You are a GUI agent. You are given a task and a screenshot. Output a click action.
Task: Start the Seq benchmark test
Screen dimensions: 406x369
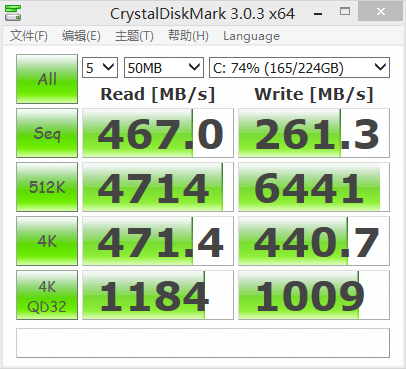[47, 133]
